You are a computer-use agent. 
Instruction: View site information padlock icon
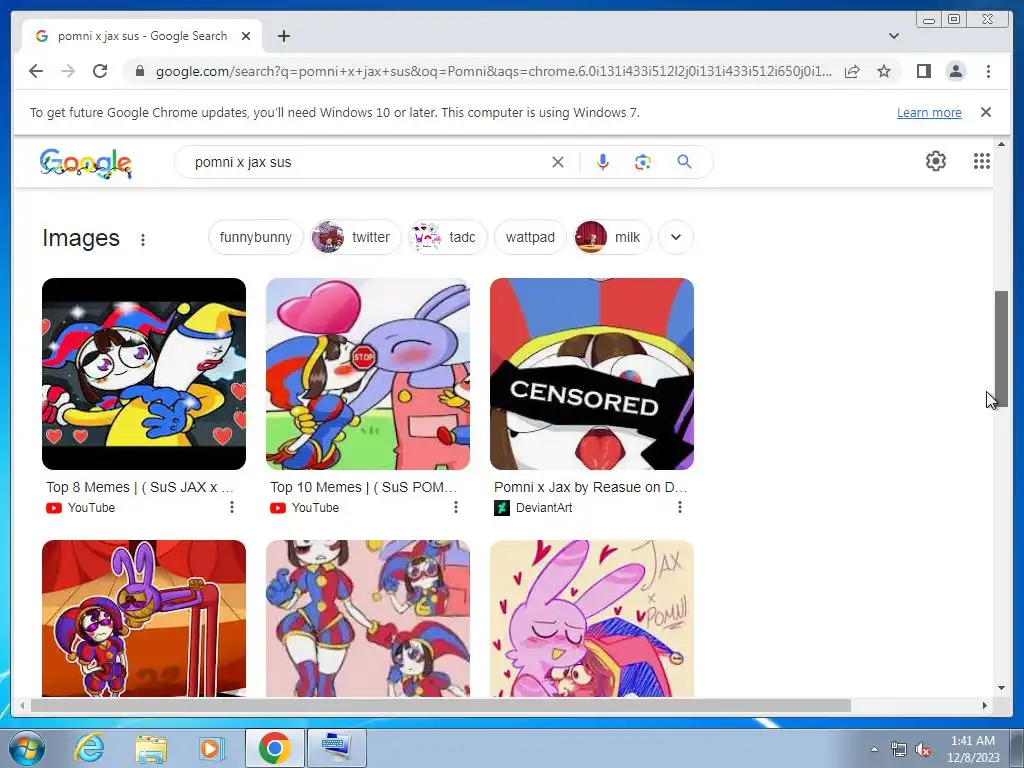(140, 71)
